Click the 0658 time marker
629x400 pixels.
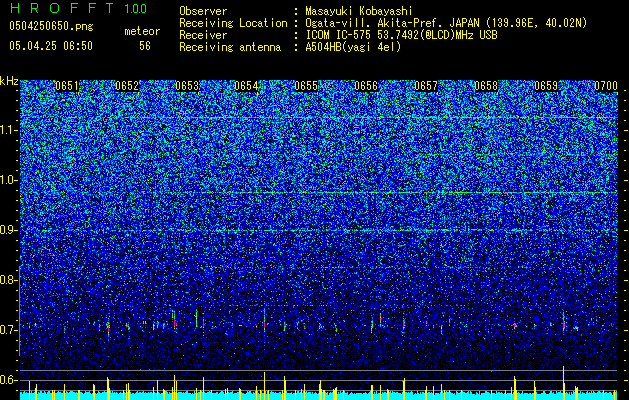click(x=486, y=86)
